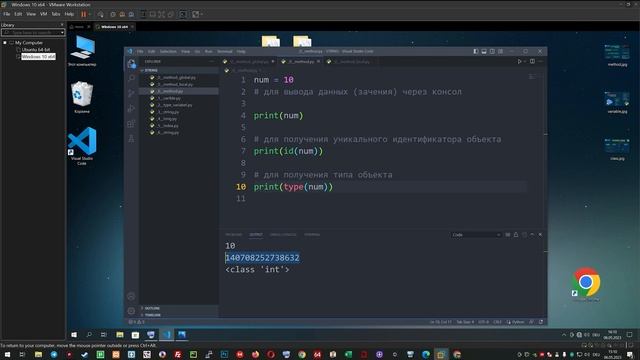Select Google Chrome desktop shortcut

pos(586,284)
